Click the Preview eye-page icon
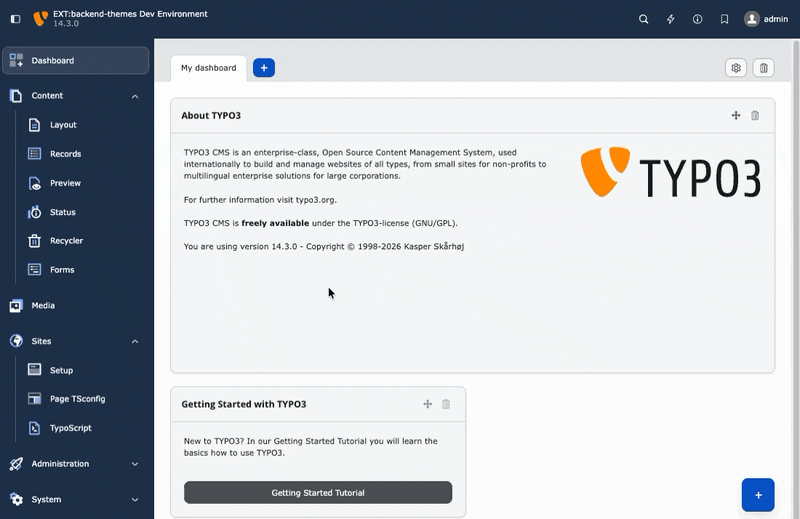 pos(35,183)
